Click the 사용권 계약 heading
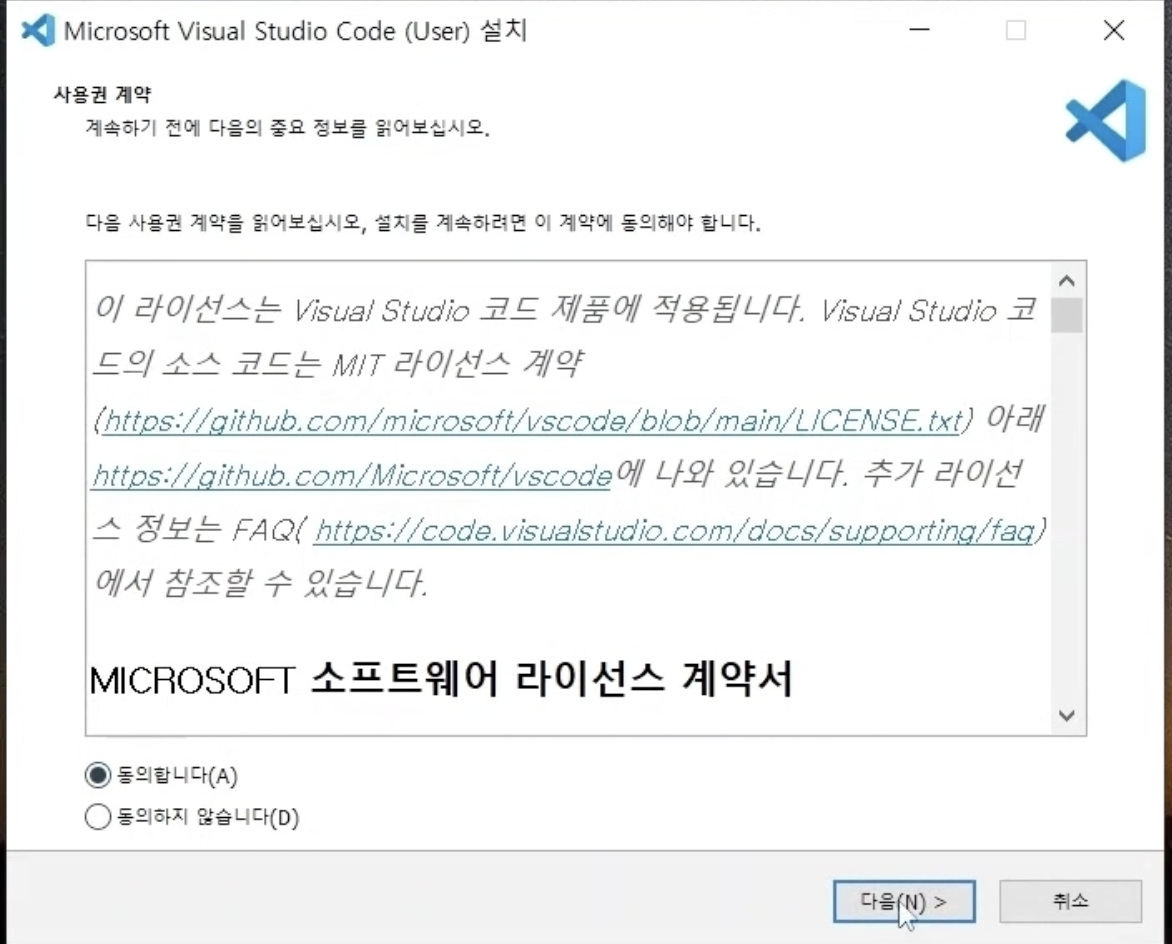The image size is (1172, 944). [x=102, y=94]
